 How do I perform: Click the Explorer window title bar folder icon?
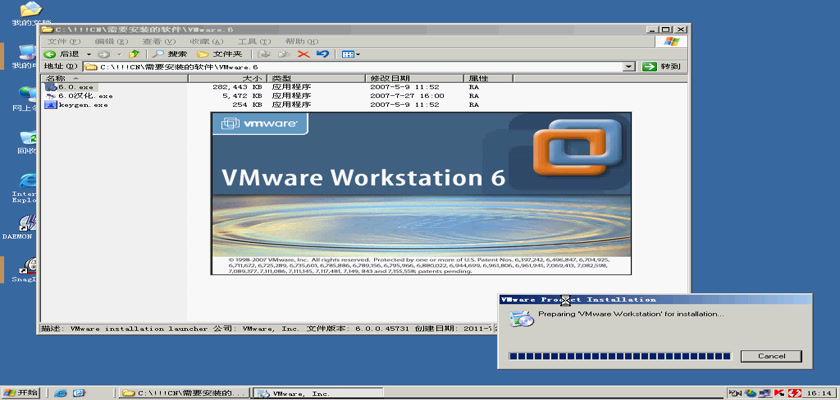tap(47, 29)
